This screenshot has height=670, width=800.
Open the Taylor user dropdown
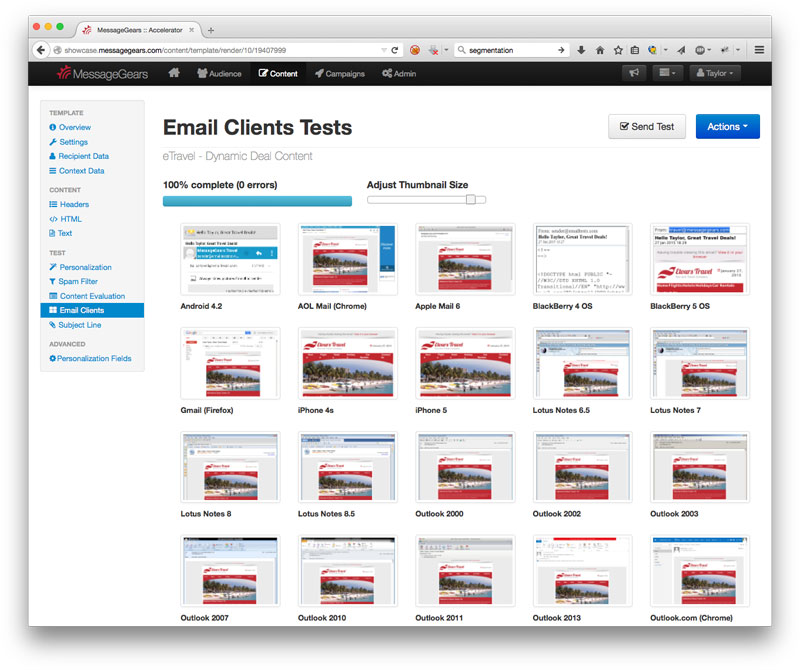coord(714,73)
